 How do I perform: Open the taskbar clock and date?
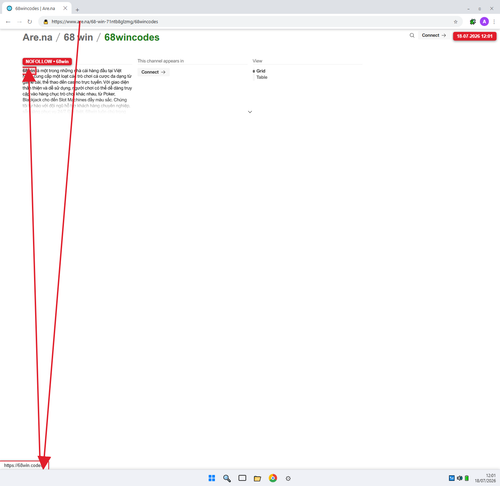(485, 478)
